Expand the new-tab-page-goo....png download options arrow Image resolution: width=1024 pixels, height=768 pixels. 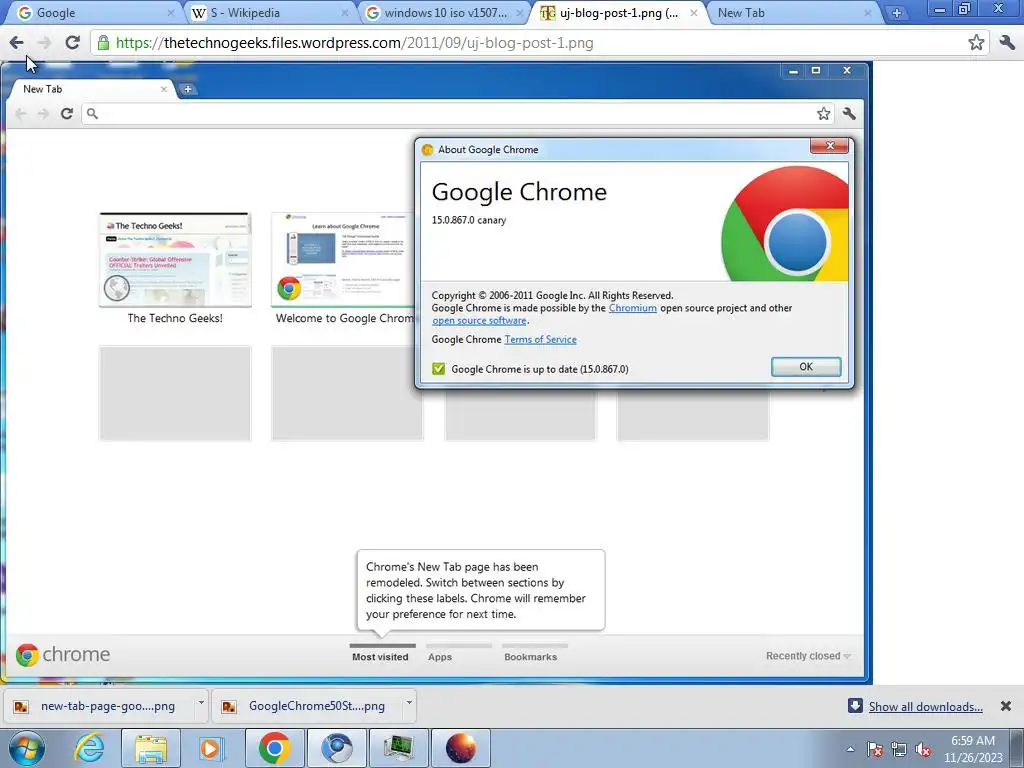point(201,703)
